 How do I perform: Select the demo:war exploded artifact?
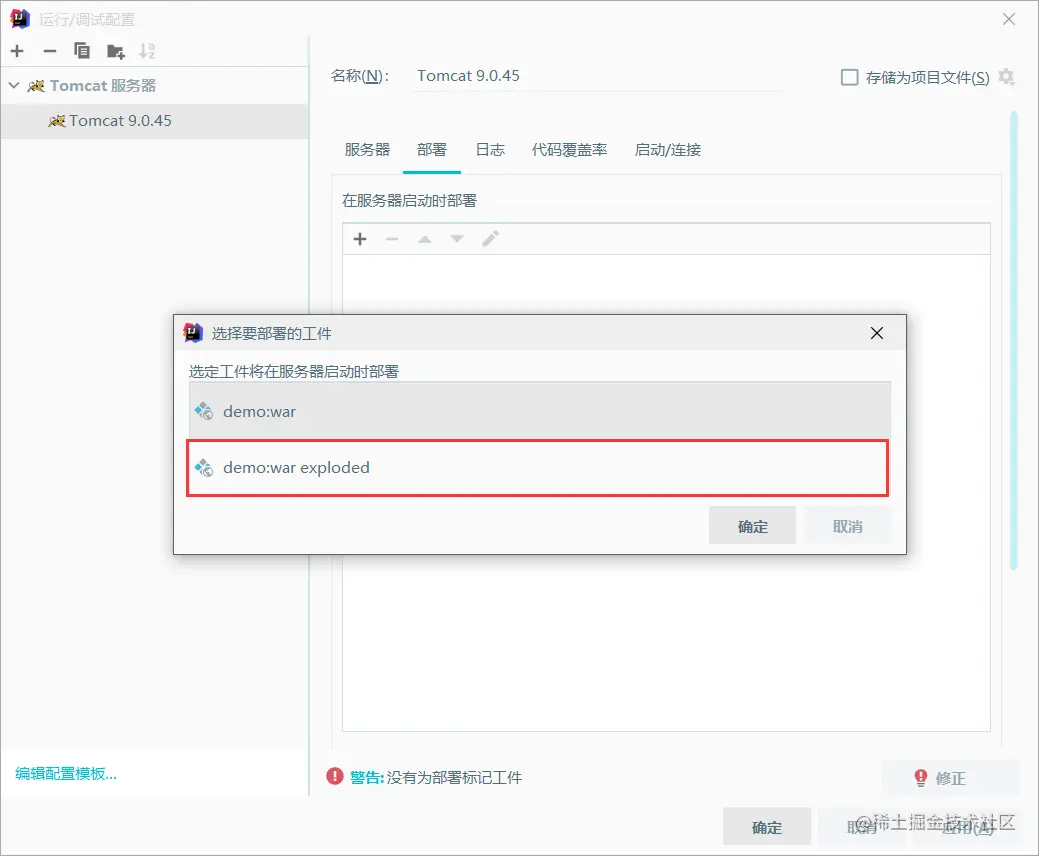pos(537,468)
